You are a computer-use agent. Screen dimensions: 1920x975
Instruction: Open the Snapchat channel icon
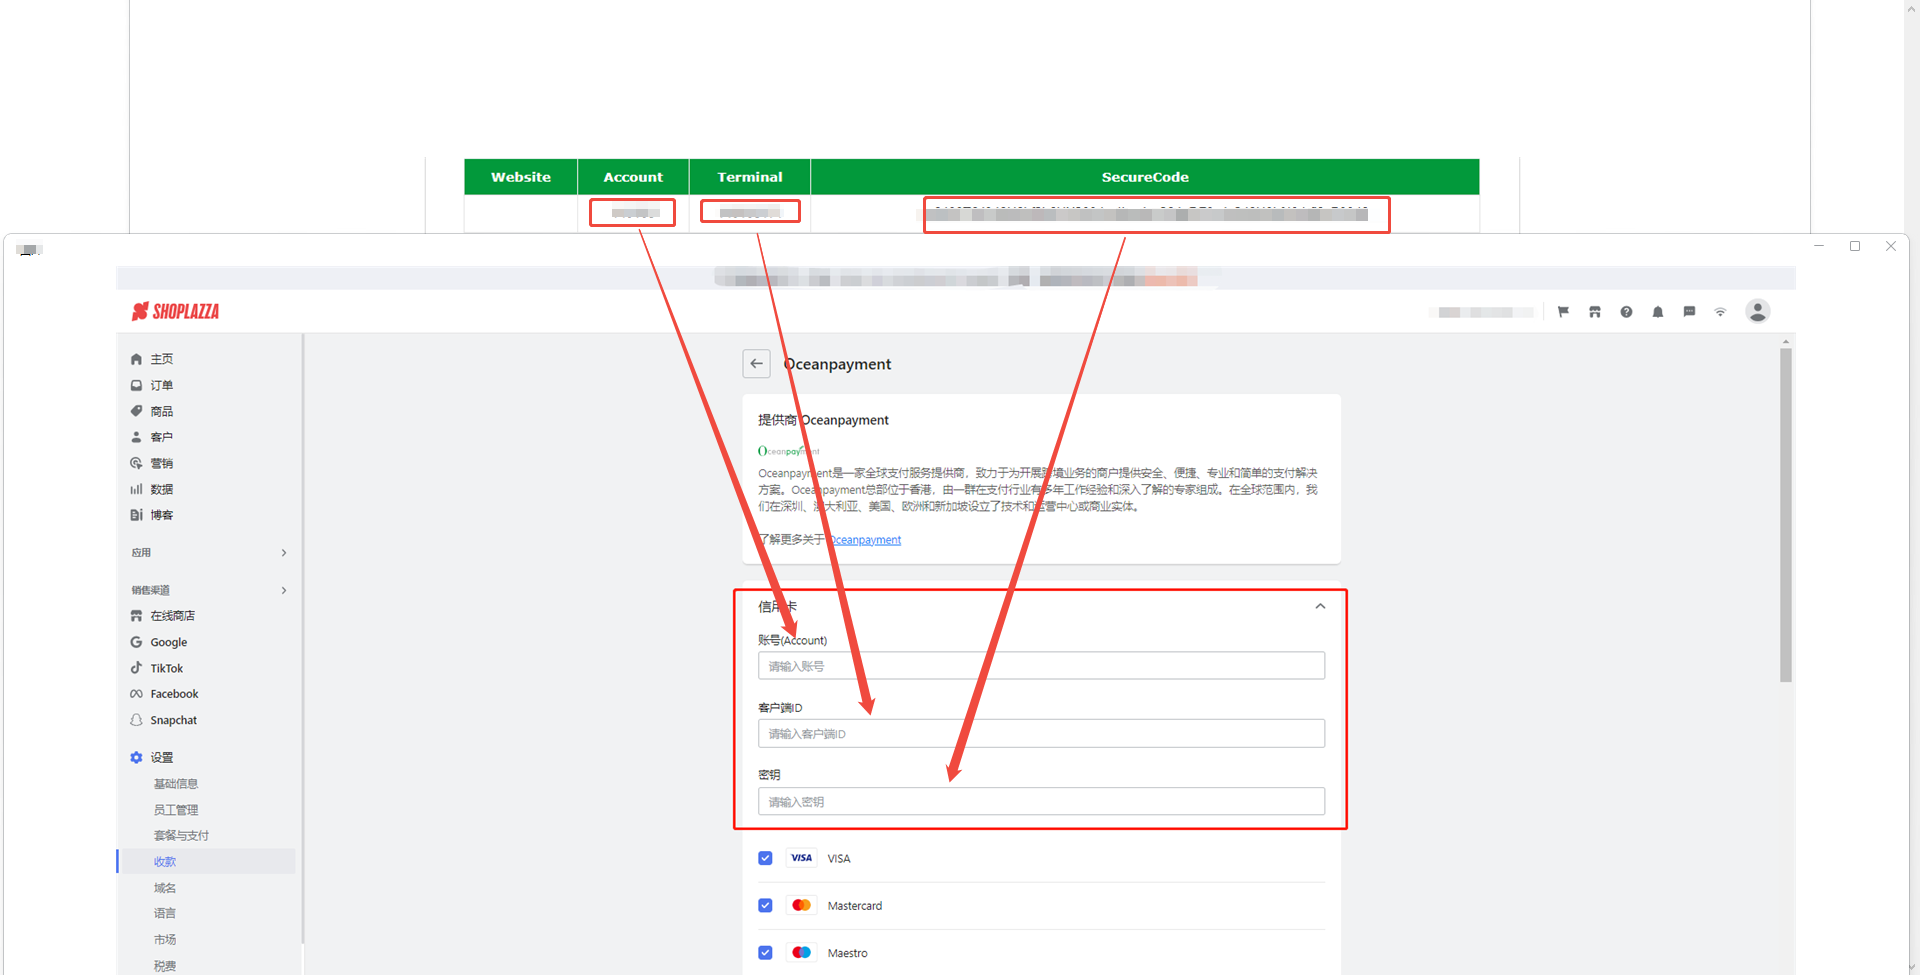[136, 720]
